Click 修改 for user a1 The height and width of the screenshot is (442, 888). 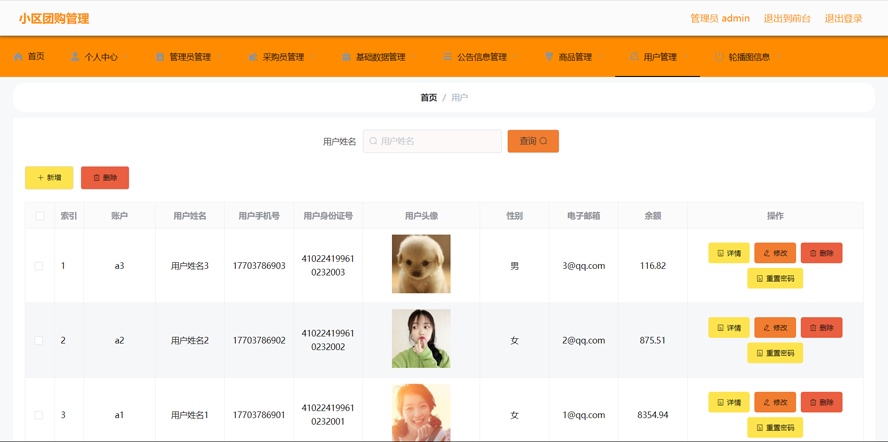click(x=775, y=402)
